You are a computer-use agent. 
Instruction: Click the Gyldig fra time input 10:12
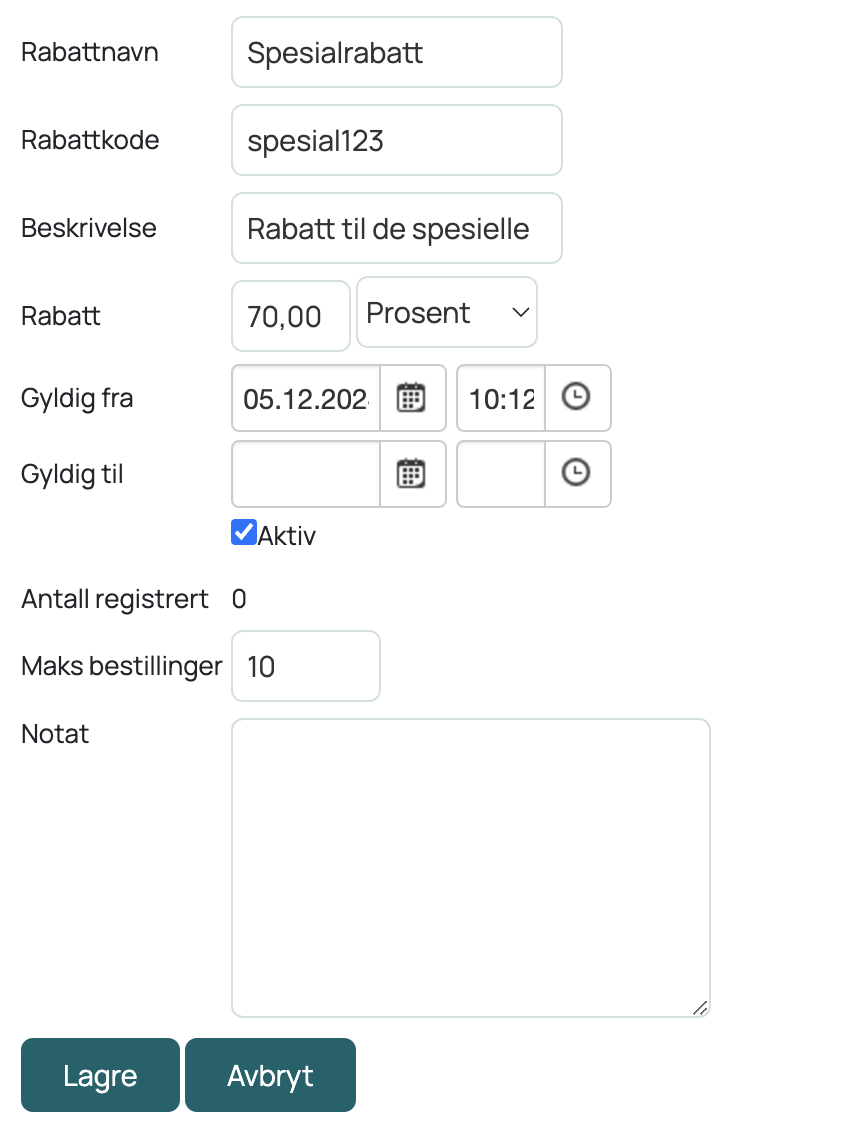(x=501, y=398)
